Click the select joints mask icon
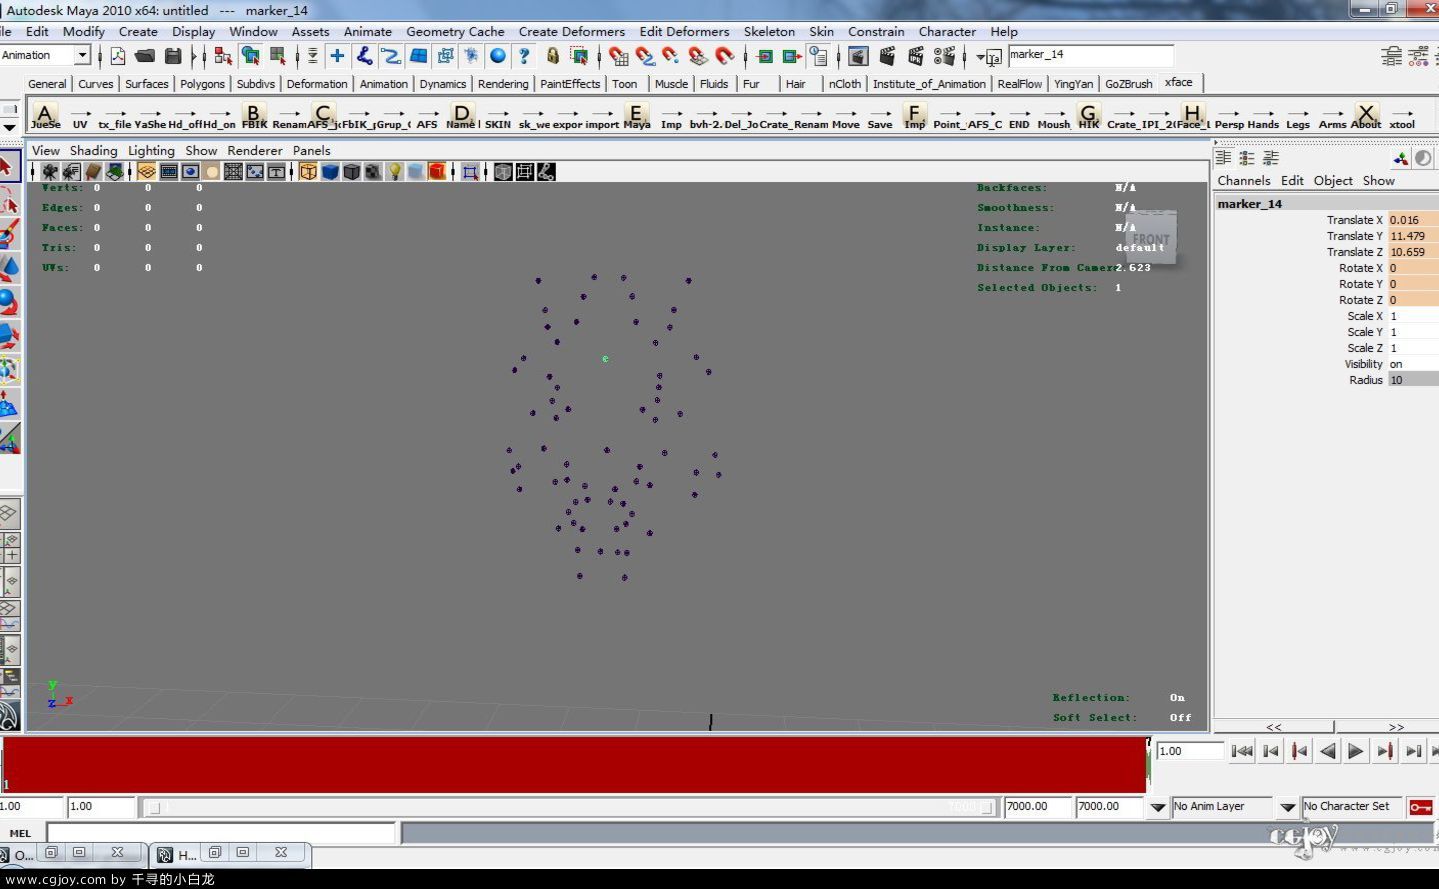Screen dimensions: 1439x889 [364, 56]
